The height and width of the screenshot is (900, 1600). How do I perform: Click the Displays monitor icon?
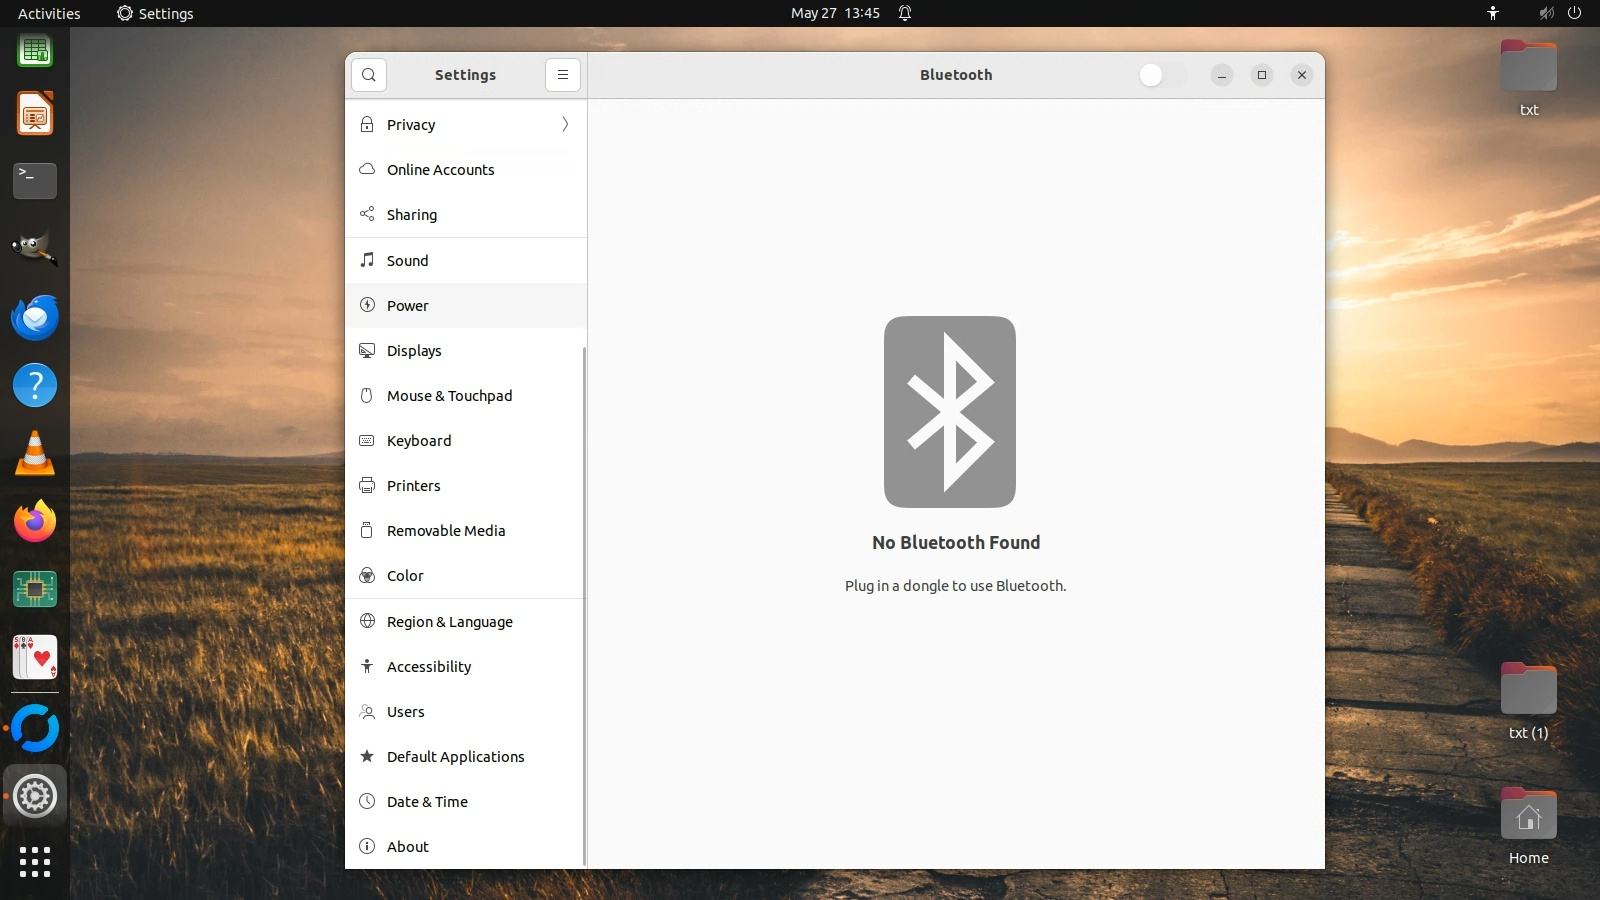pyautogui.click(x=367, y=350)
